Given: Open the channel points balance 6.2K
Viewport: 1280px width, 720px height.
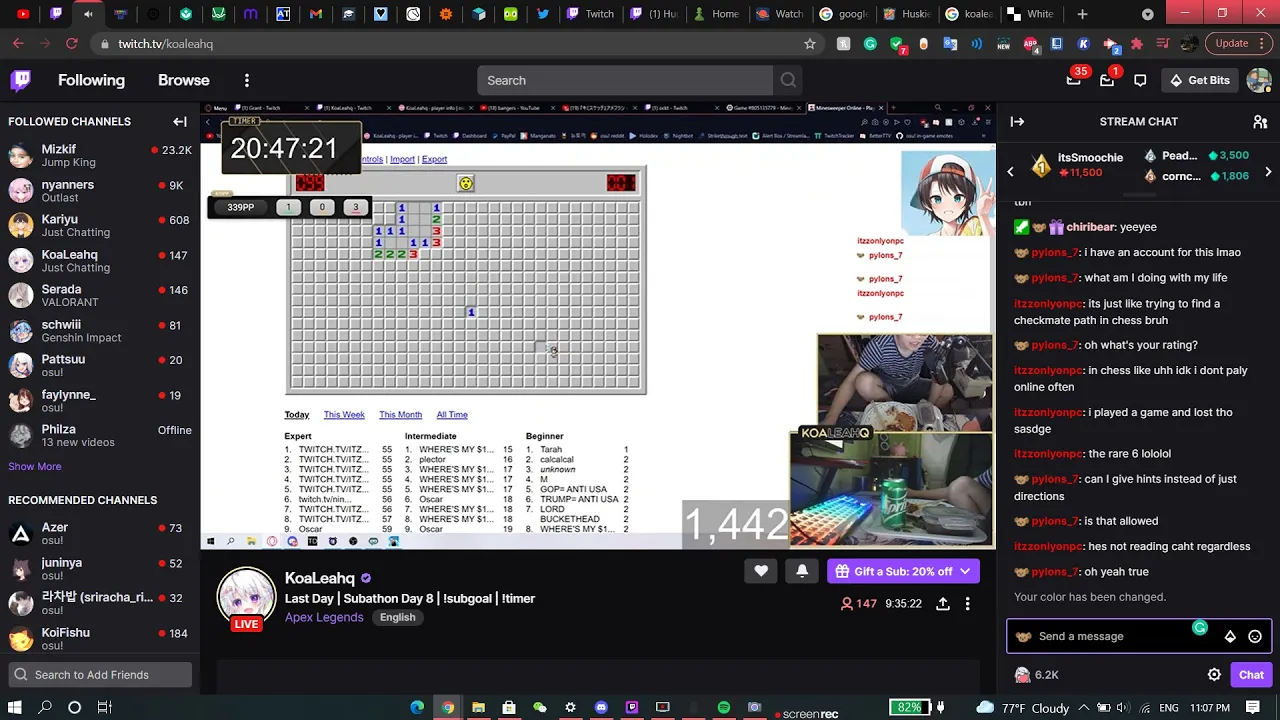Looking at the screenshot, I should (1036, 675).
